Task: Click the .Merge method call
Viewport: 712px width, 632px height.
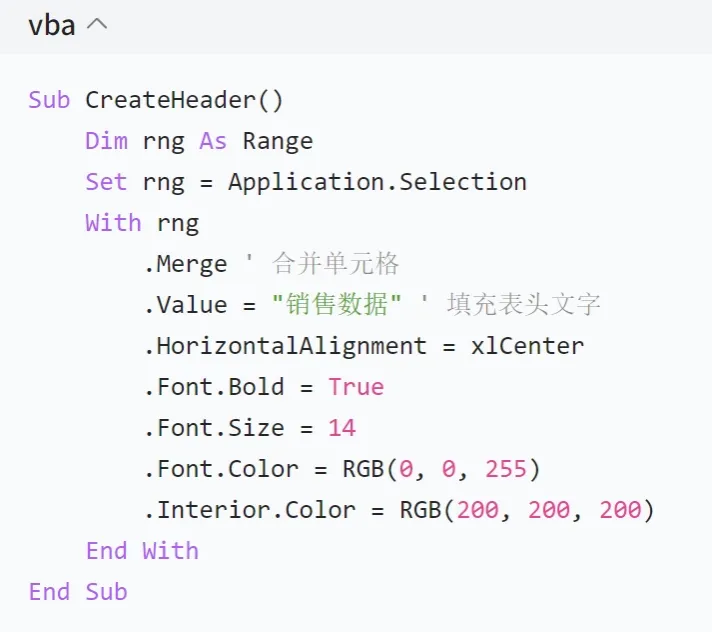Action: 185,264
